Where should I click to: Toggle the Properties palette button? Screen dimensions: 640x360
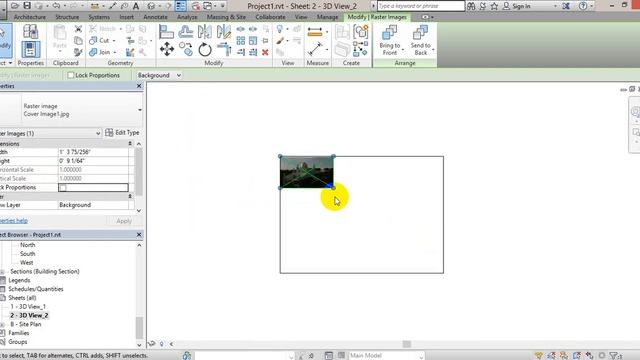click(30, 49)
